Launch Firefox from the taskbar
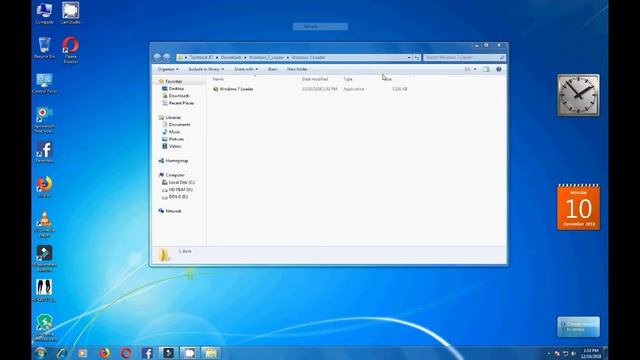This screenshot has width=640, height=360. 104,353
